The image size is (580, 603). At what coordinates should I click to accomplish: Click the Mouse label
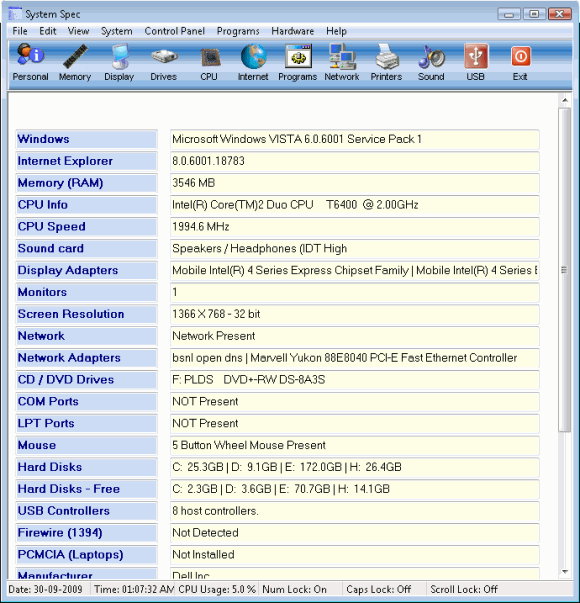tap(87, 445)
